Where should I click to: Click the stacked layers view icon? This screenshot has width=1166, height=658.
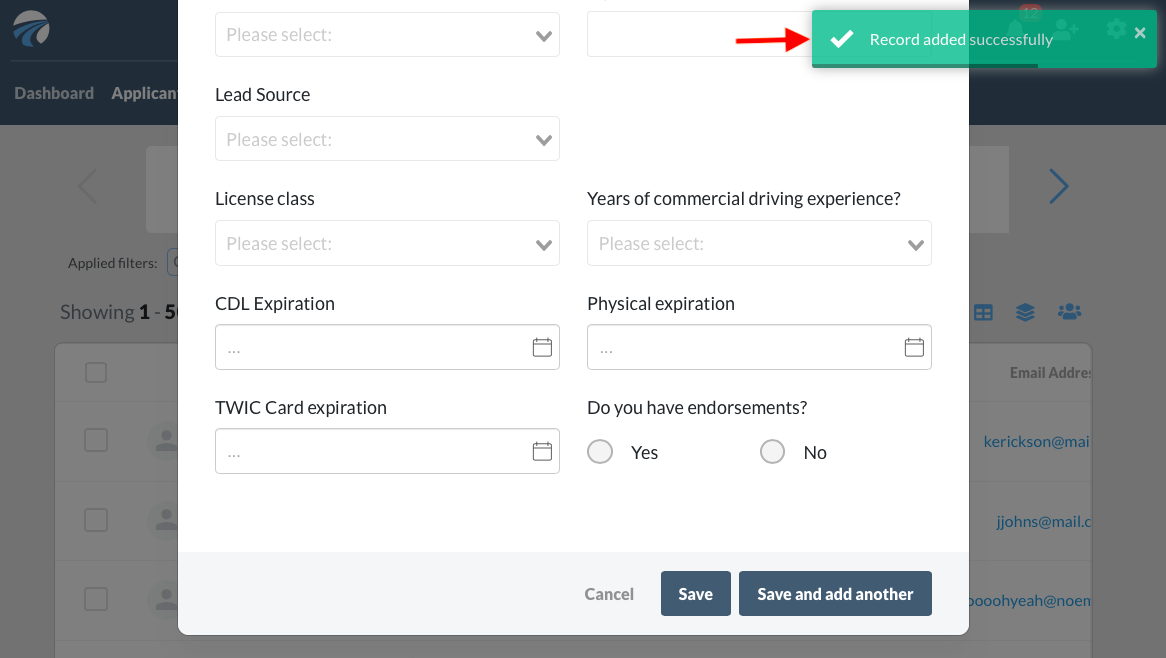tap(1025, 313)
